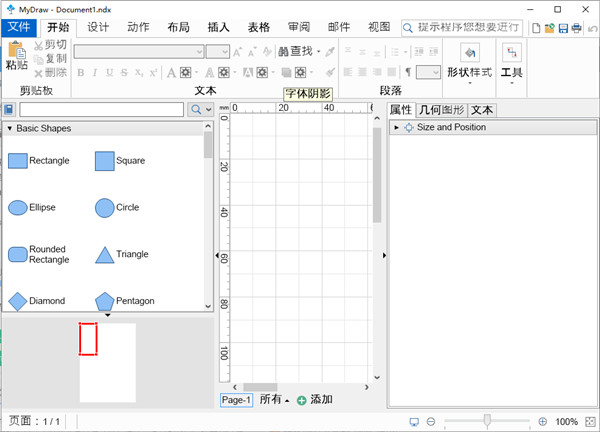Viewport: 600px width, 432px height.
Task: Select the Page-1 page tab
Action: [x=236, y=400]
